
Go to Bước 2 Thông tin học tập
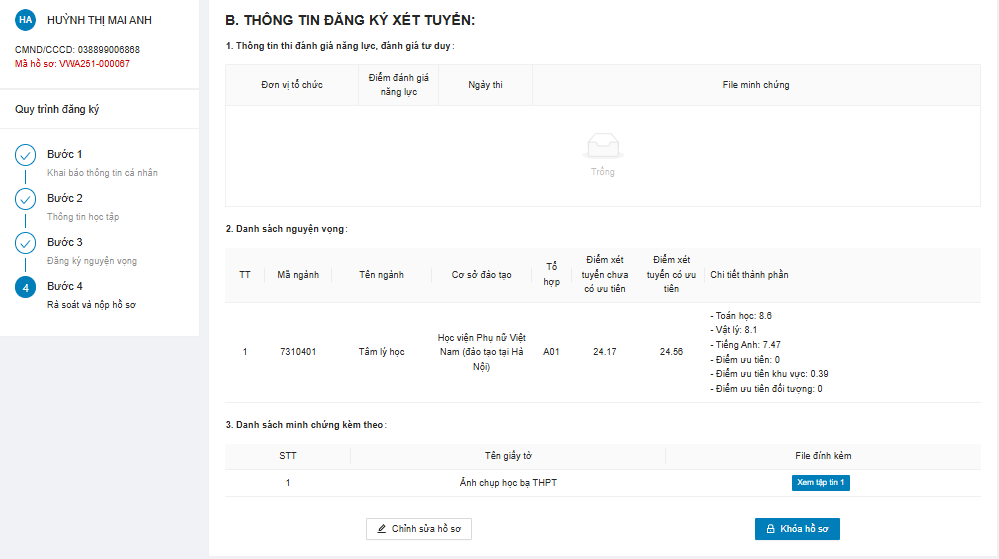point(83,207)
